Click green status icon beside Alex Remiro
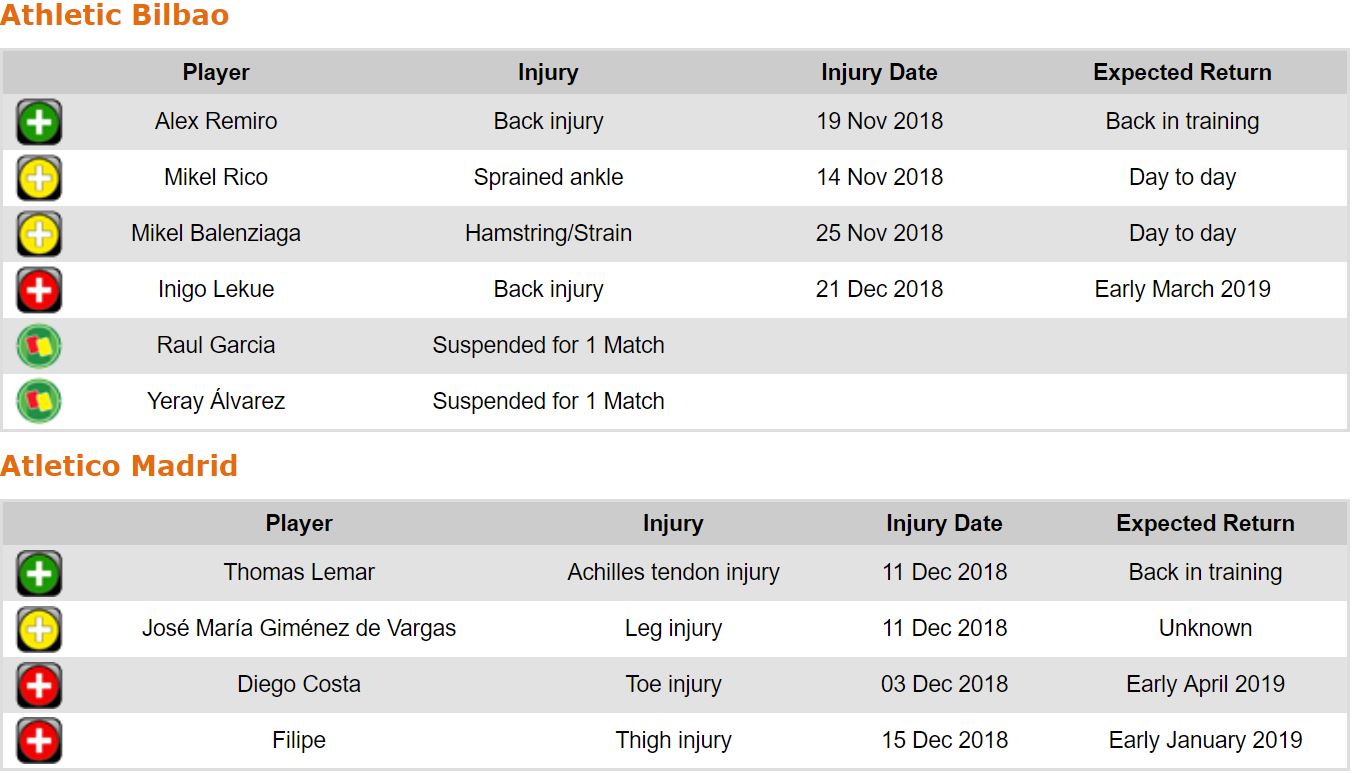 coord(39,123)
